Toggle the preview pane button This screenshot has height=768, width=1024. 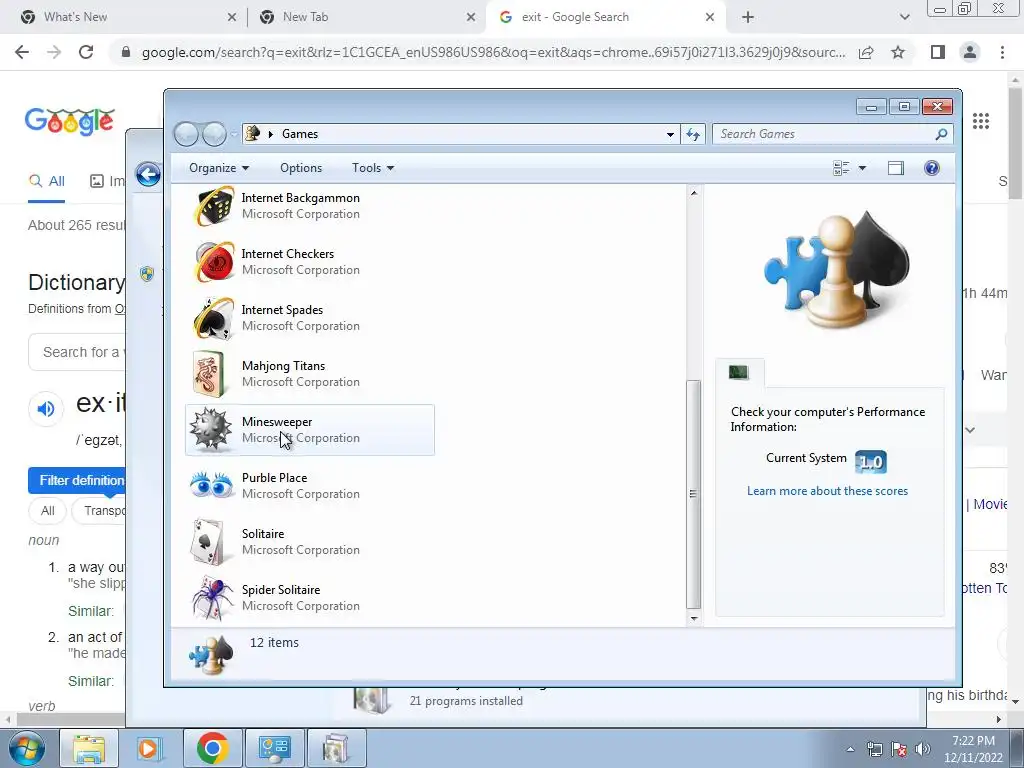[x=896, y=168]
